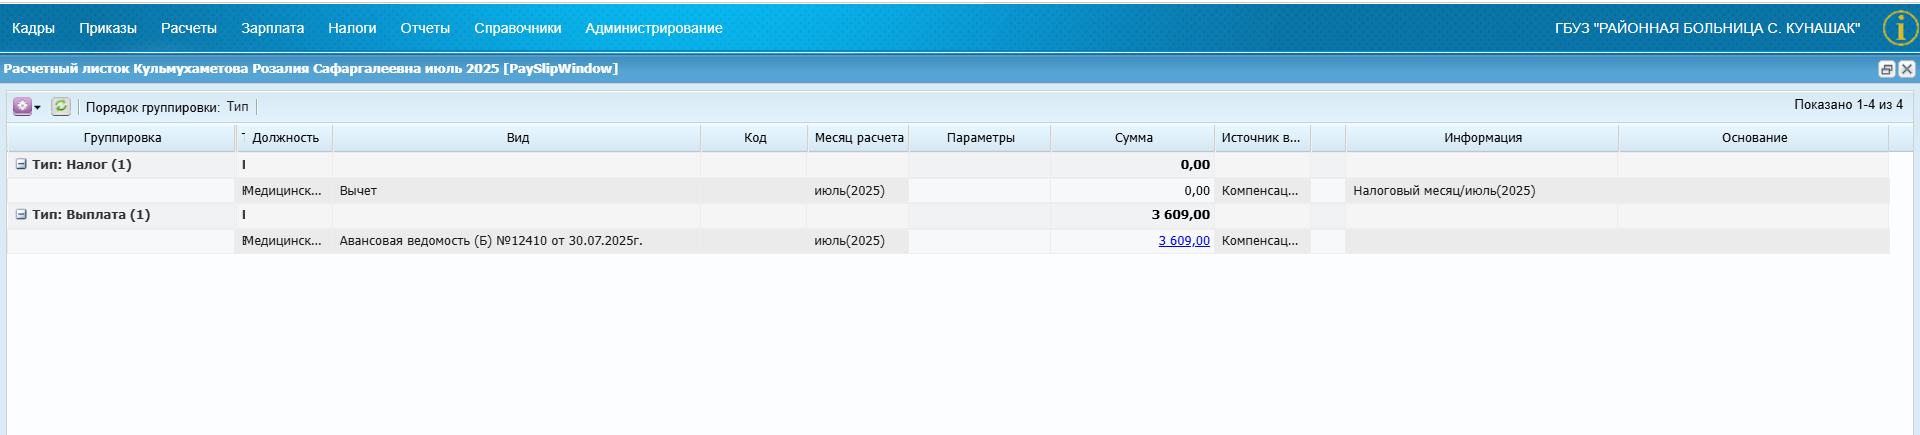This screenshot has height=435, width=1920.
Task: Click Налоговый месяц/июль(2025) info cell
Action: point(1482,191)
